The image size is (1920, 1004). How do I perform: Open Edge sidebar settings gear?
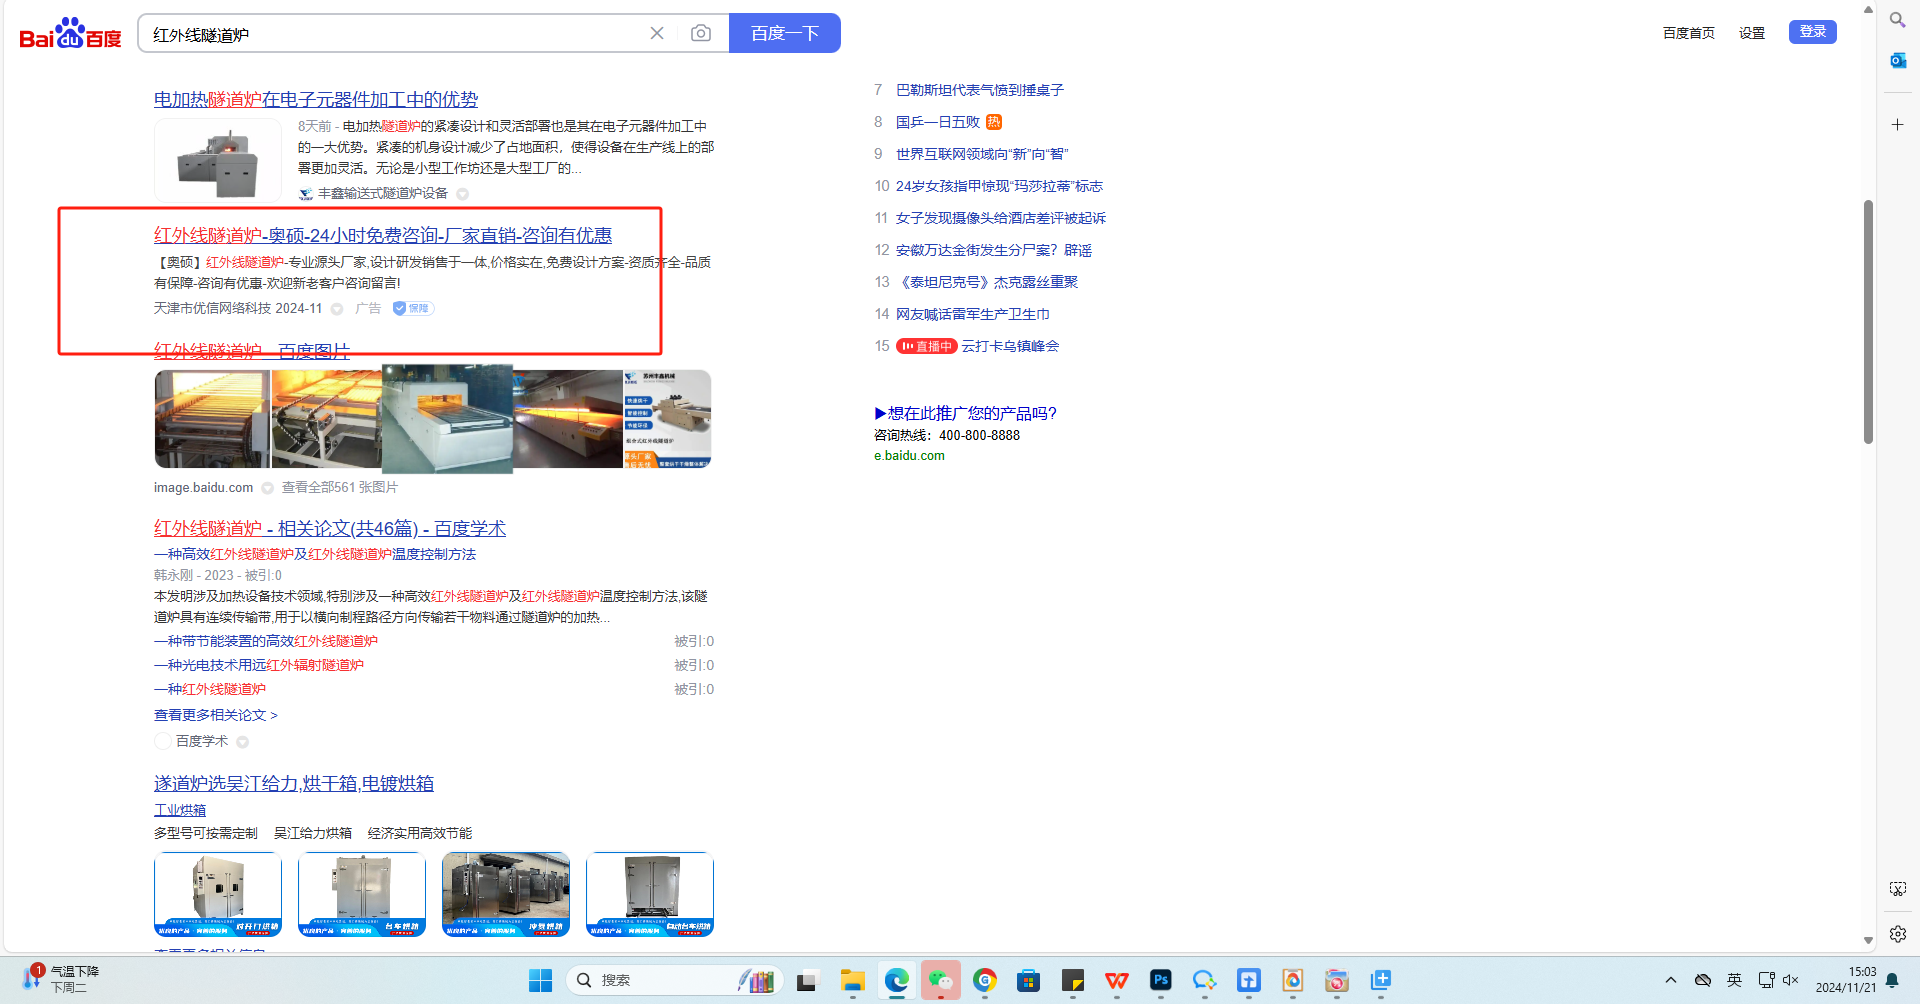click(1897, 933)
